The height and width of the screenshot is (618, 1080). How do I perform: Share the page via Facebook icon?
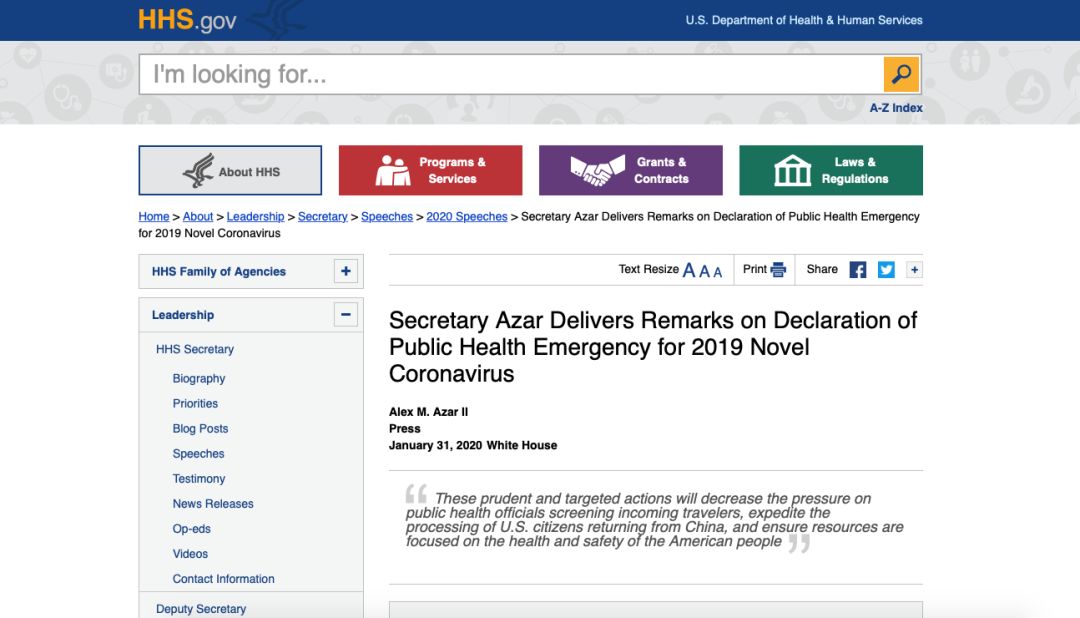click(x=858, y=270)
